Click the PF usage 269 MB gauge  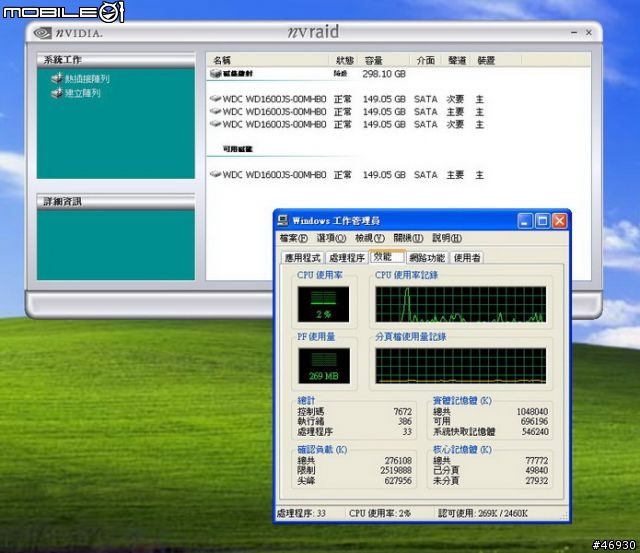coord(324,366)
